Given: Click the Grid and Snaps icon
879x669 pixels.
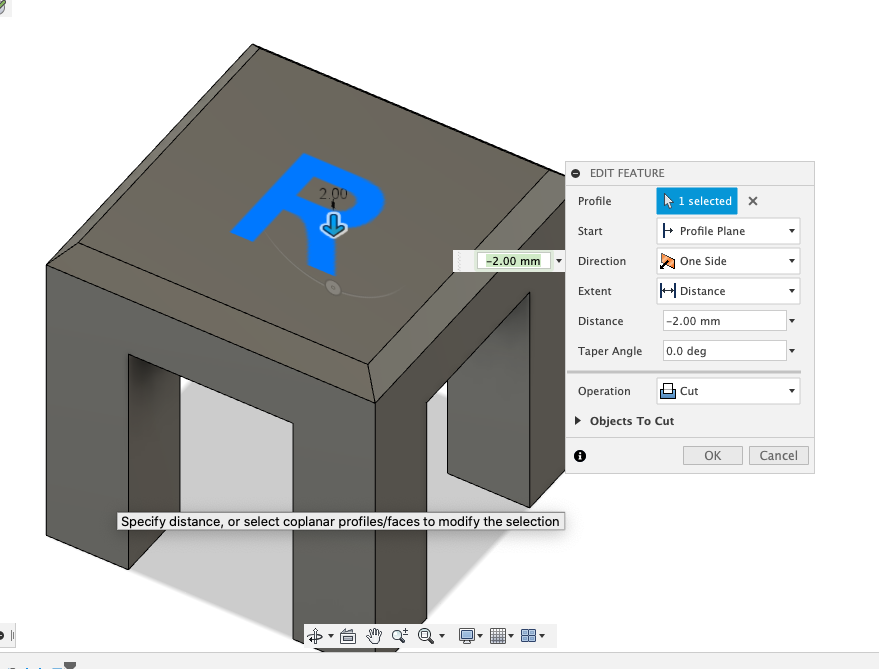Looking at the screenshot, I should [x=498, y=636].
